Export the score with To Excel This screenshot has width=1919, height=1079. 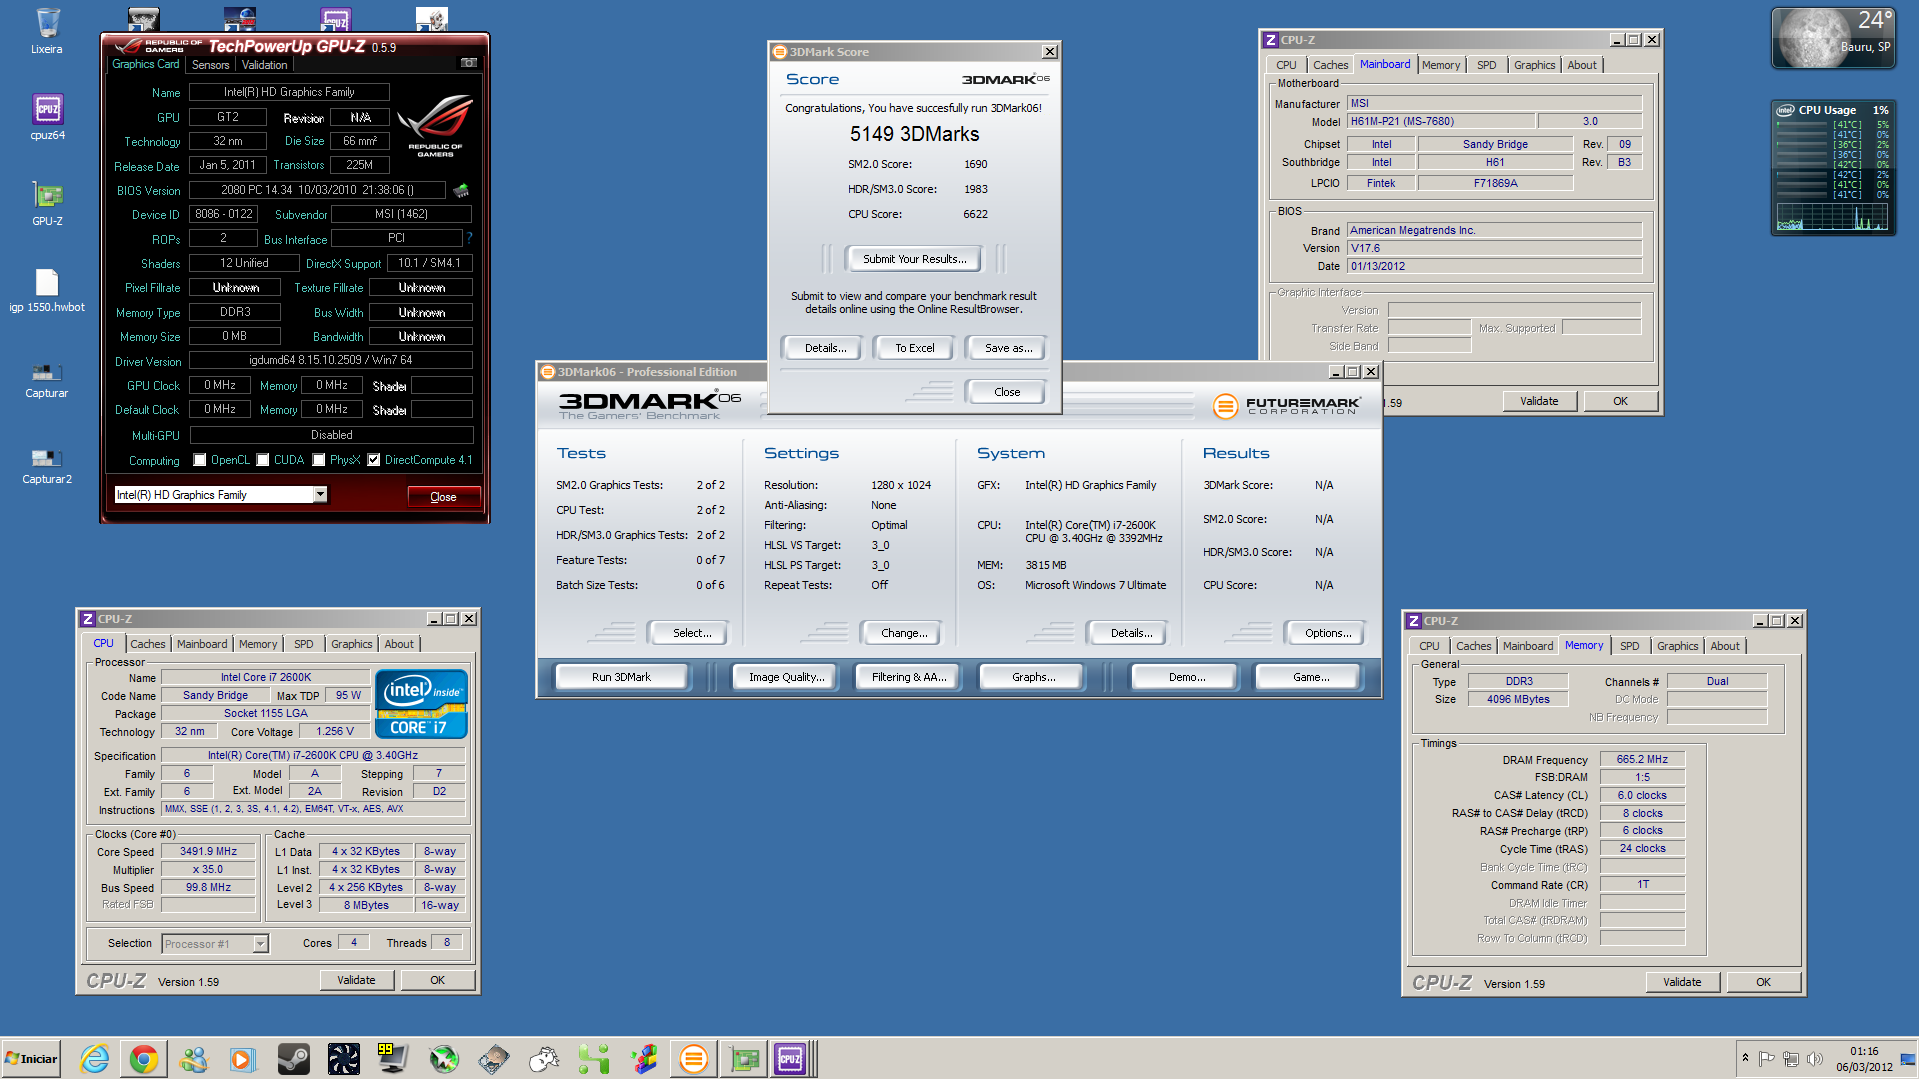click(x=914, y=348)
